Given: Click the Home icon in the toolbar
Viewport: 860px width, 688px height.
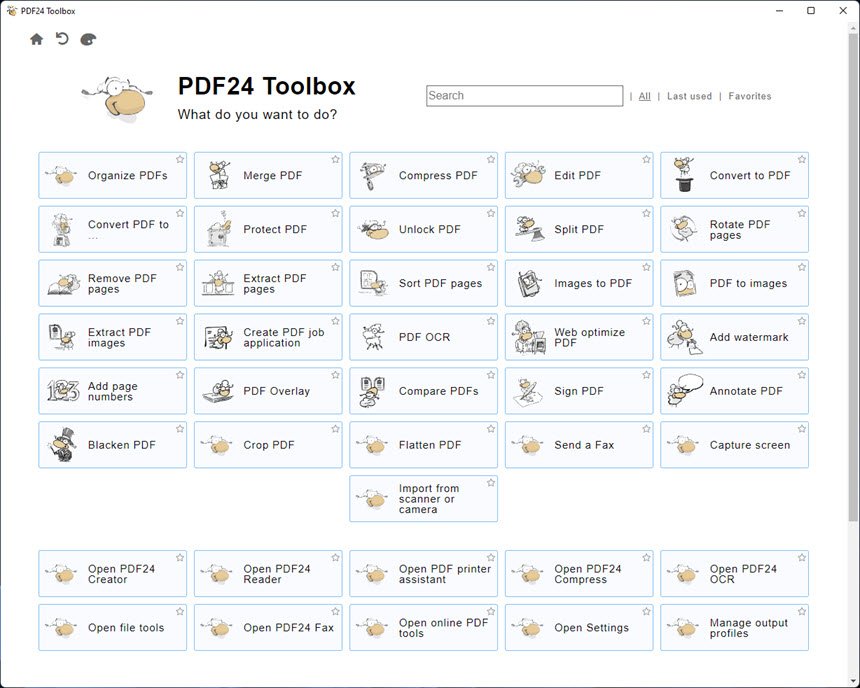Looking at the screenshot, I should click(x=36, y=39).
